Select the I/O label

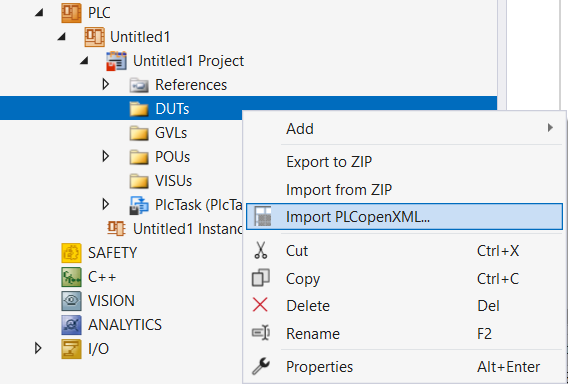click(x=99, y=348)
